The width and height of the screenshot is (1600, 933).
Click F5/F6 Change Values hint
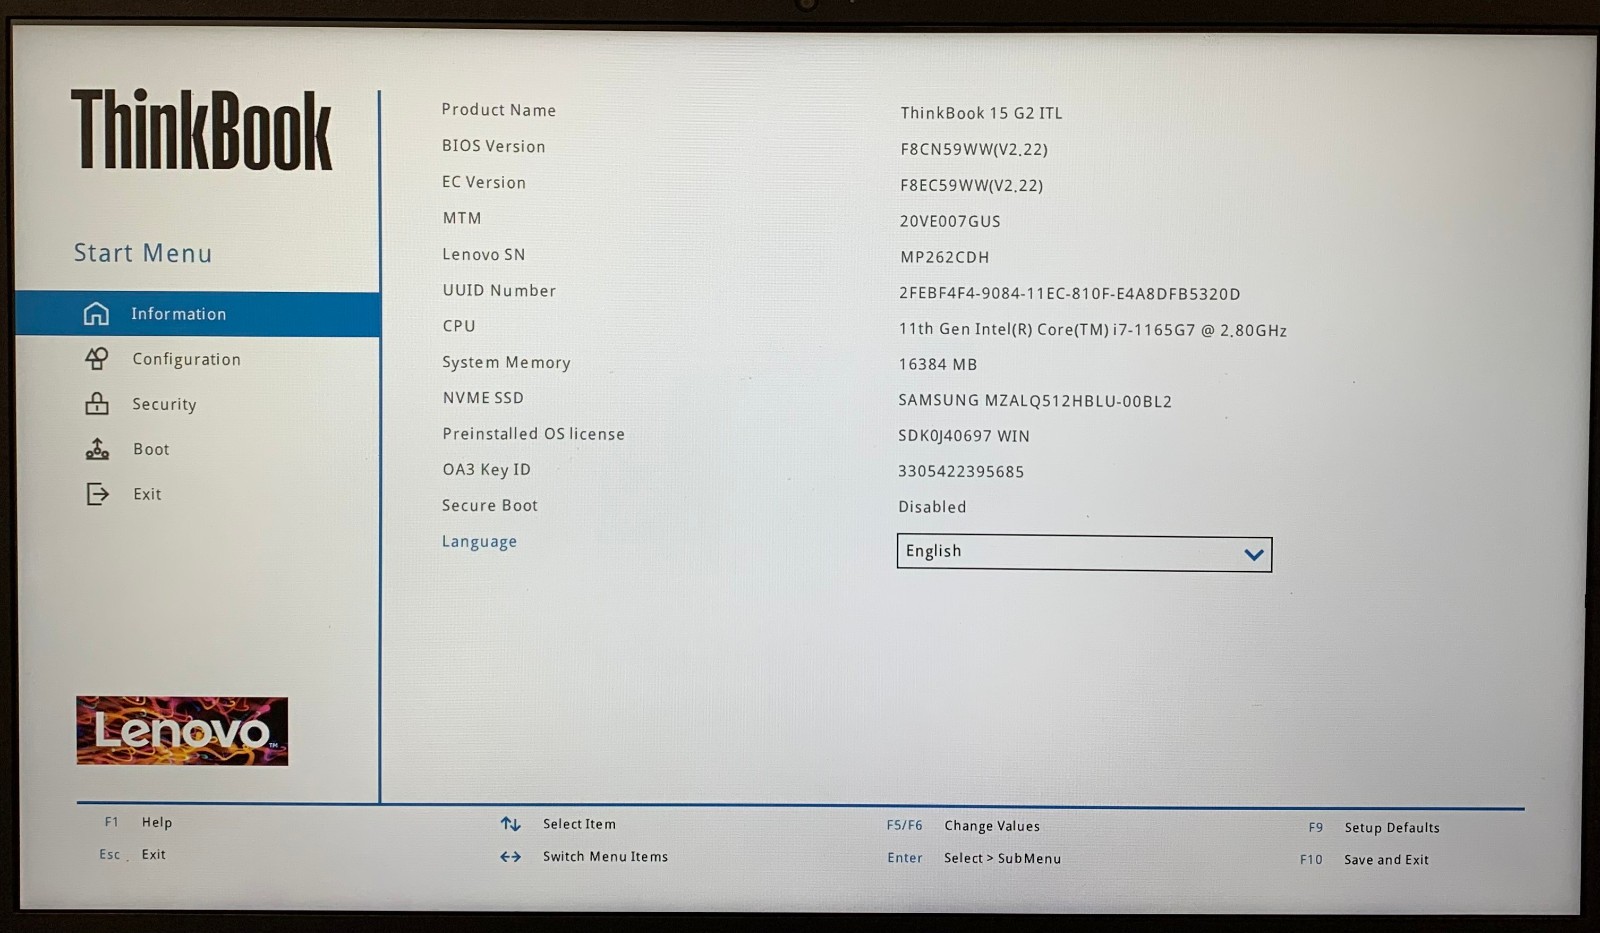click(x=963, y=826)
